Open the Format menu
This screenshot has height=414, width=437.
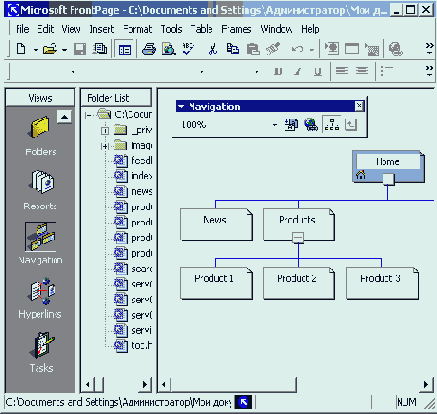[137, 29]
